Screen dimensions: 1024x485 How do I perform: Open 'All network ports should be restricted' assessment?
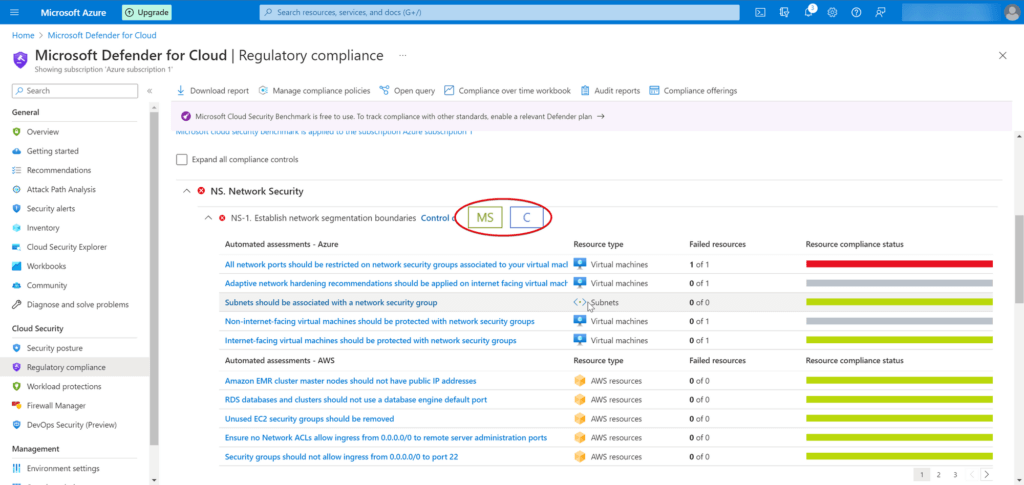396,264
